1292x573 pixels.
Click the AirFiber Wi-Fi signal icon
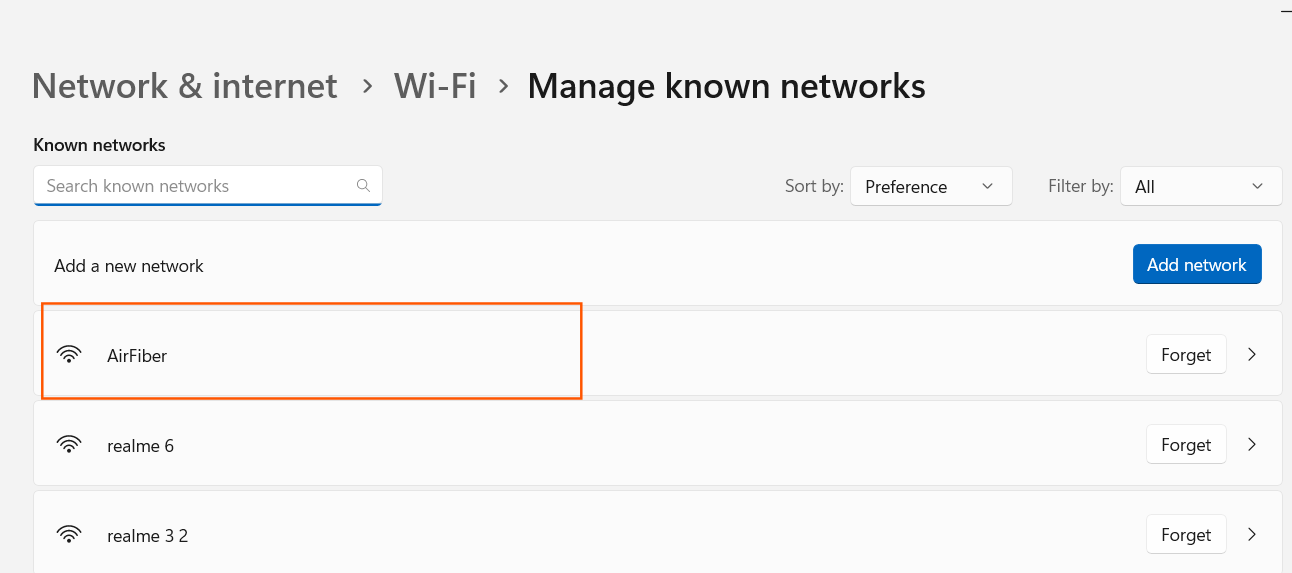(69, 354)
